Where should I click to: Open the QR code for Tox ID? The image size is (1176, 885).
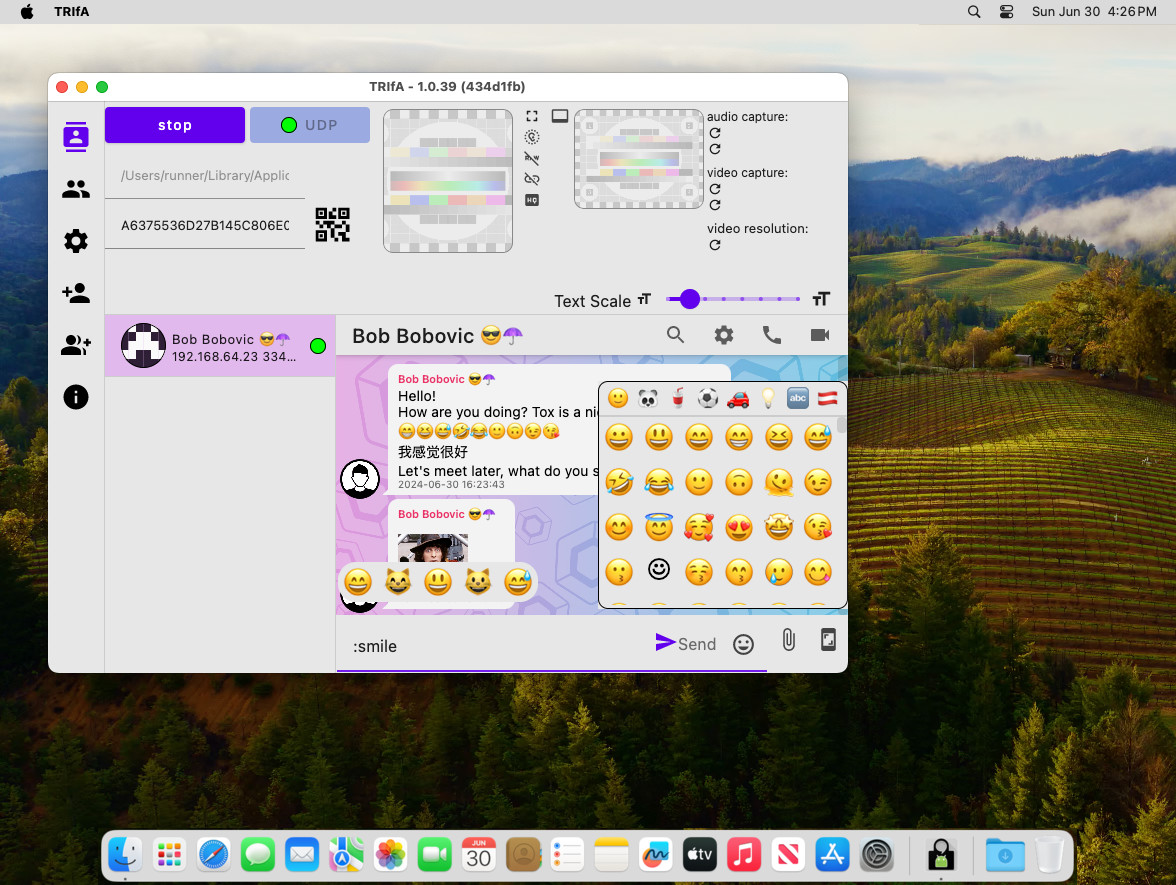coord(332,224)
